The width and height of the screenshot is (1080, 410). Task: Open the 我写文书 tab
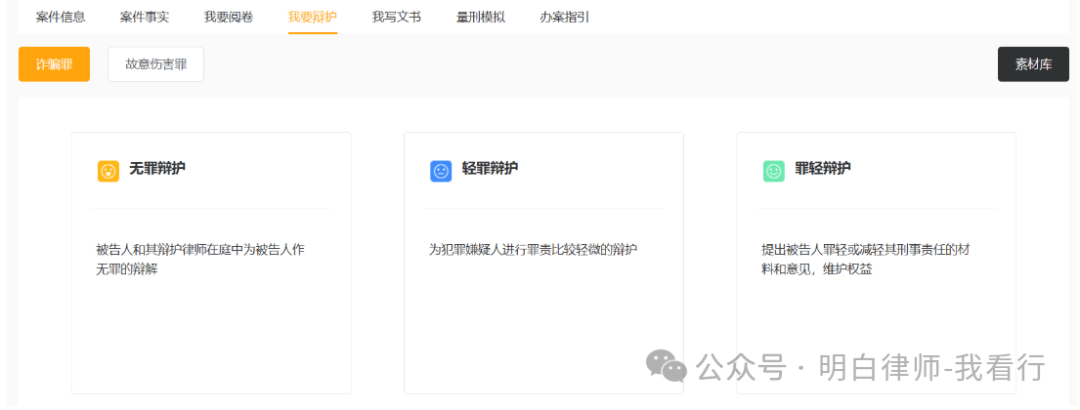(397, 17)
